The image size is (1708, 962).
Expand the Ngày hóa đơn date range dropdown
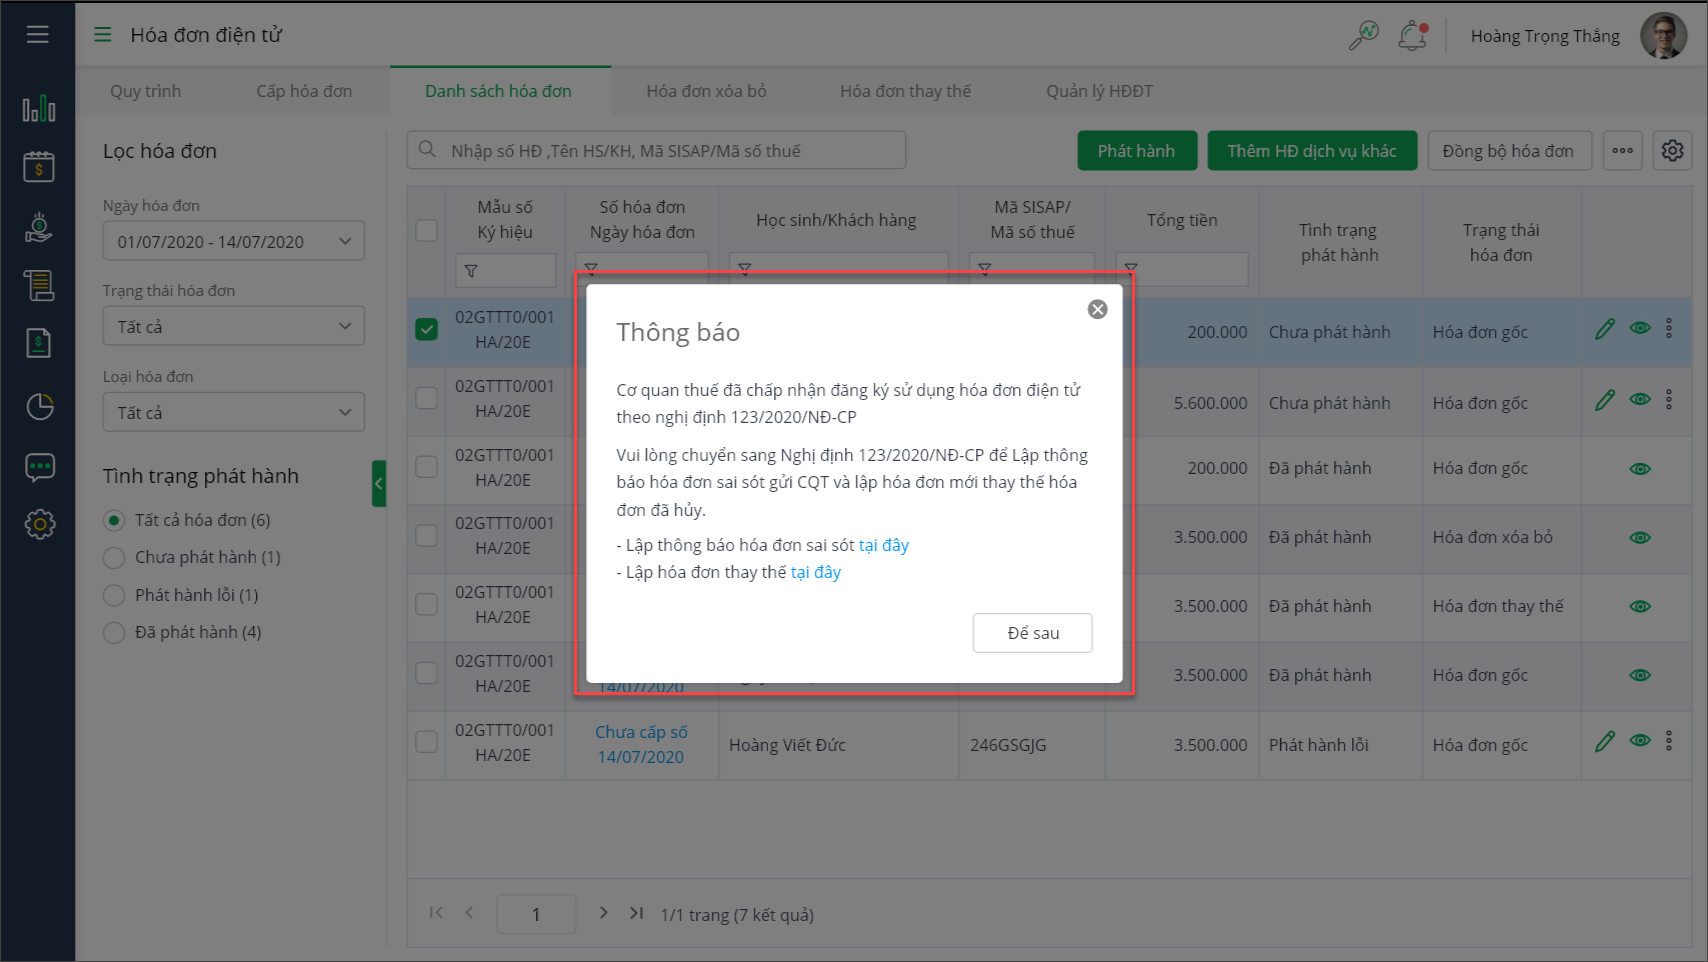[234, 241]
